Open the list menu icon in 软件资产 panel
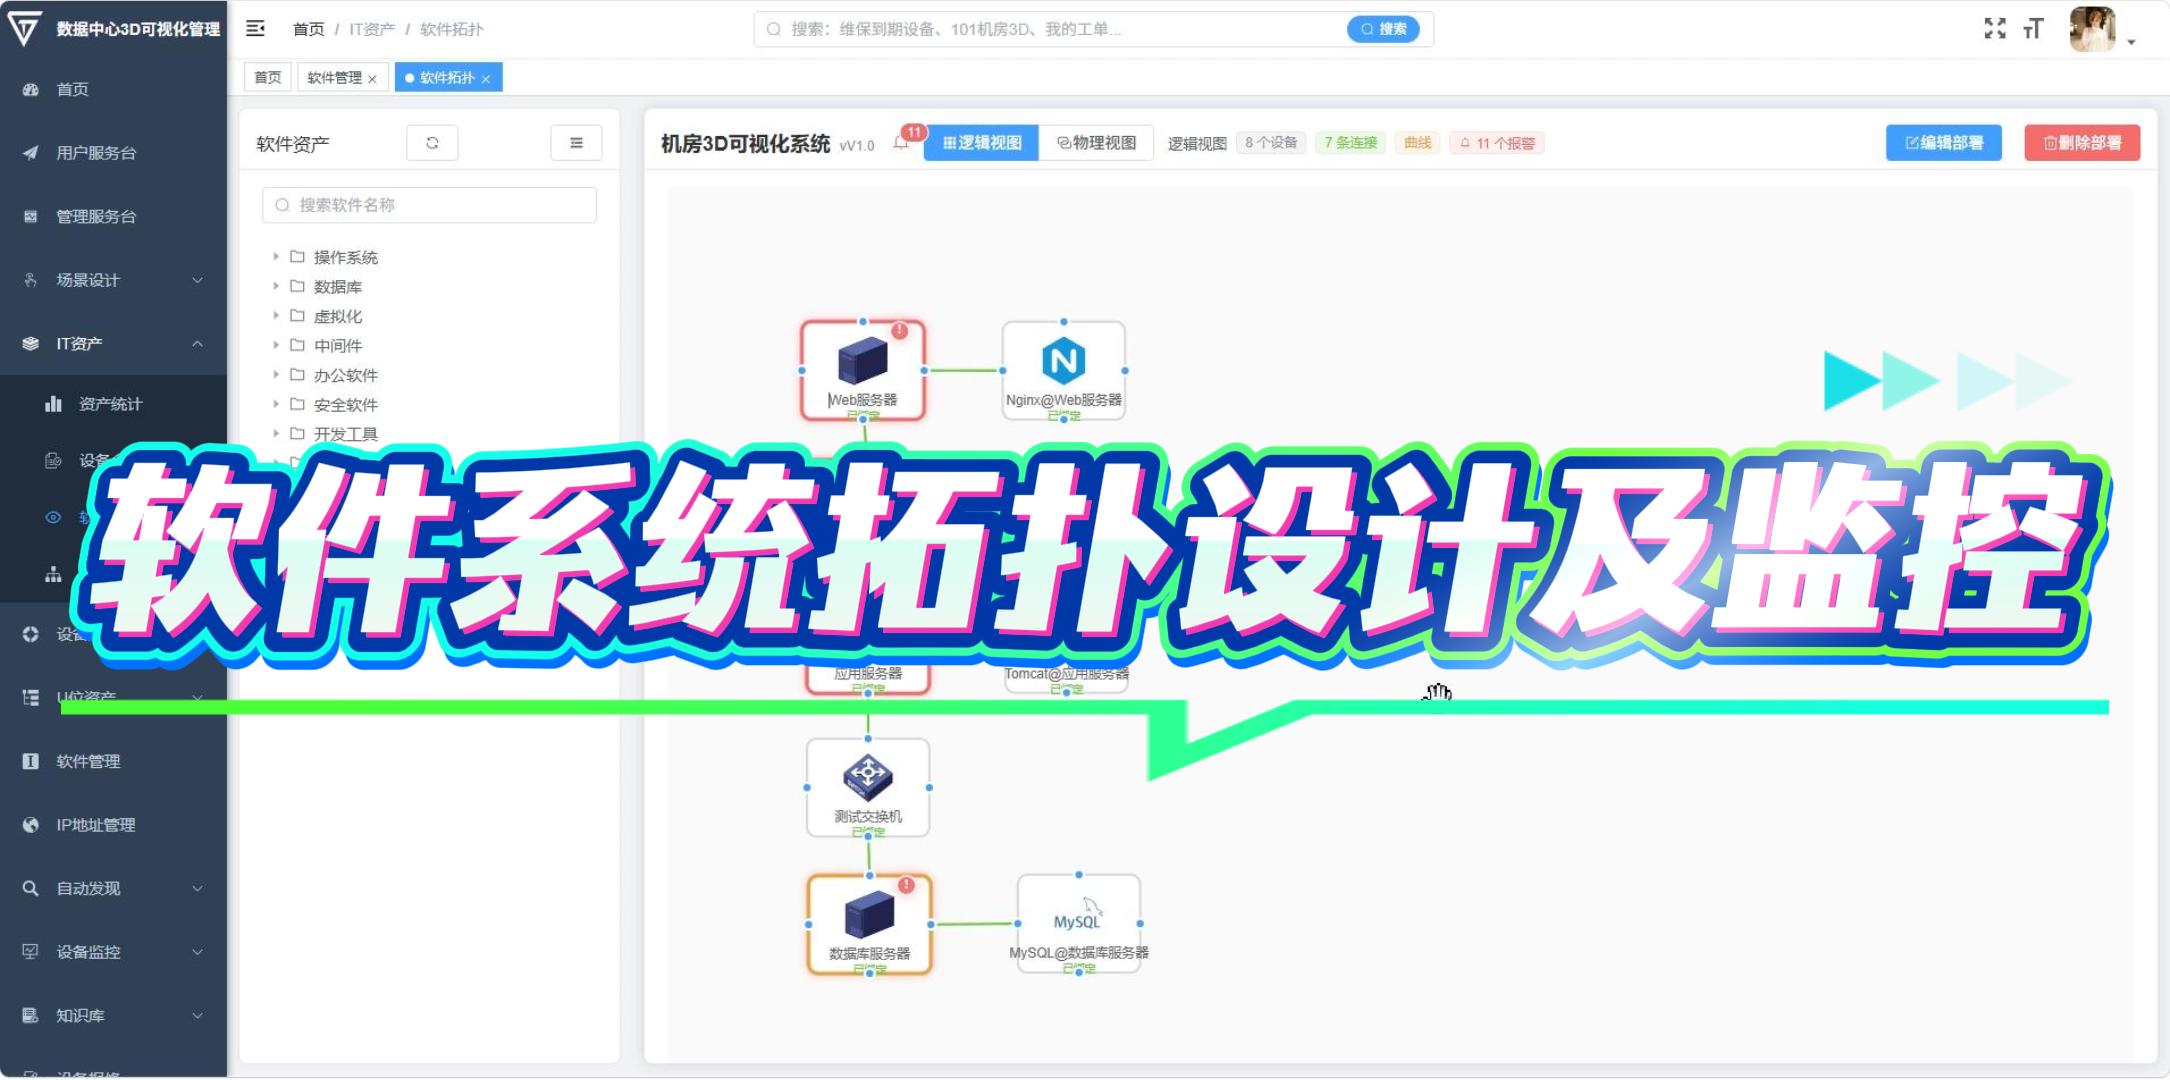Screen dimensions: 2170x1080 point(576,143)
